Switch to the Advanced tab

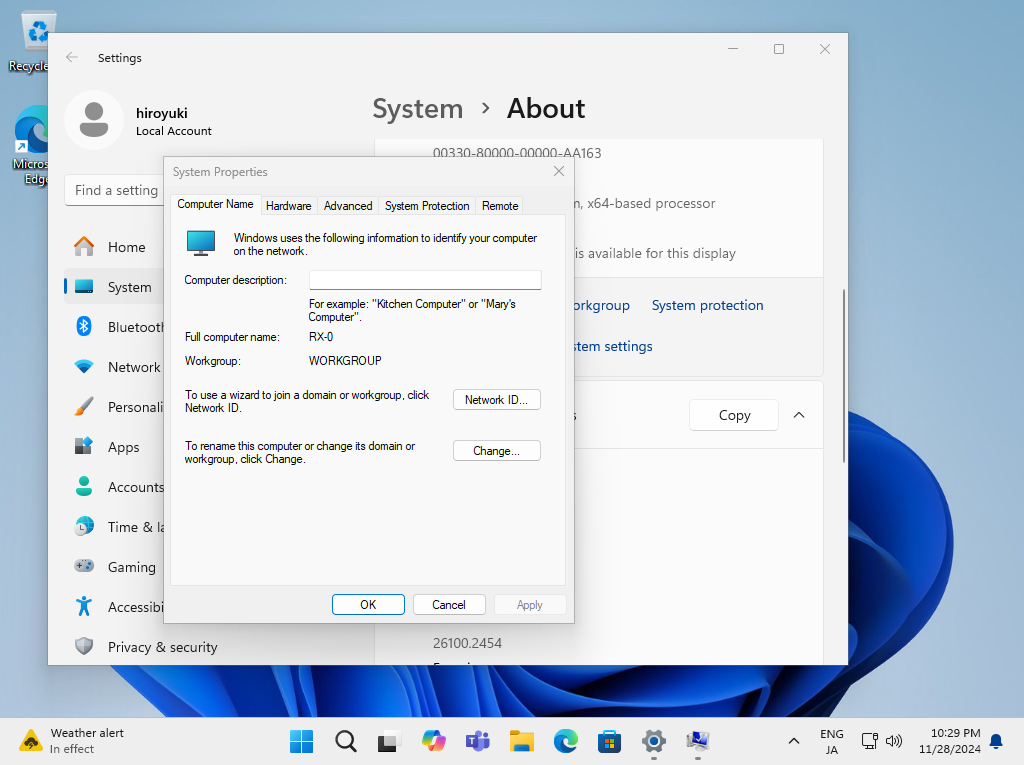(x=348, y=206)
